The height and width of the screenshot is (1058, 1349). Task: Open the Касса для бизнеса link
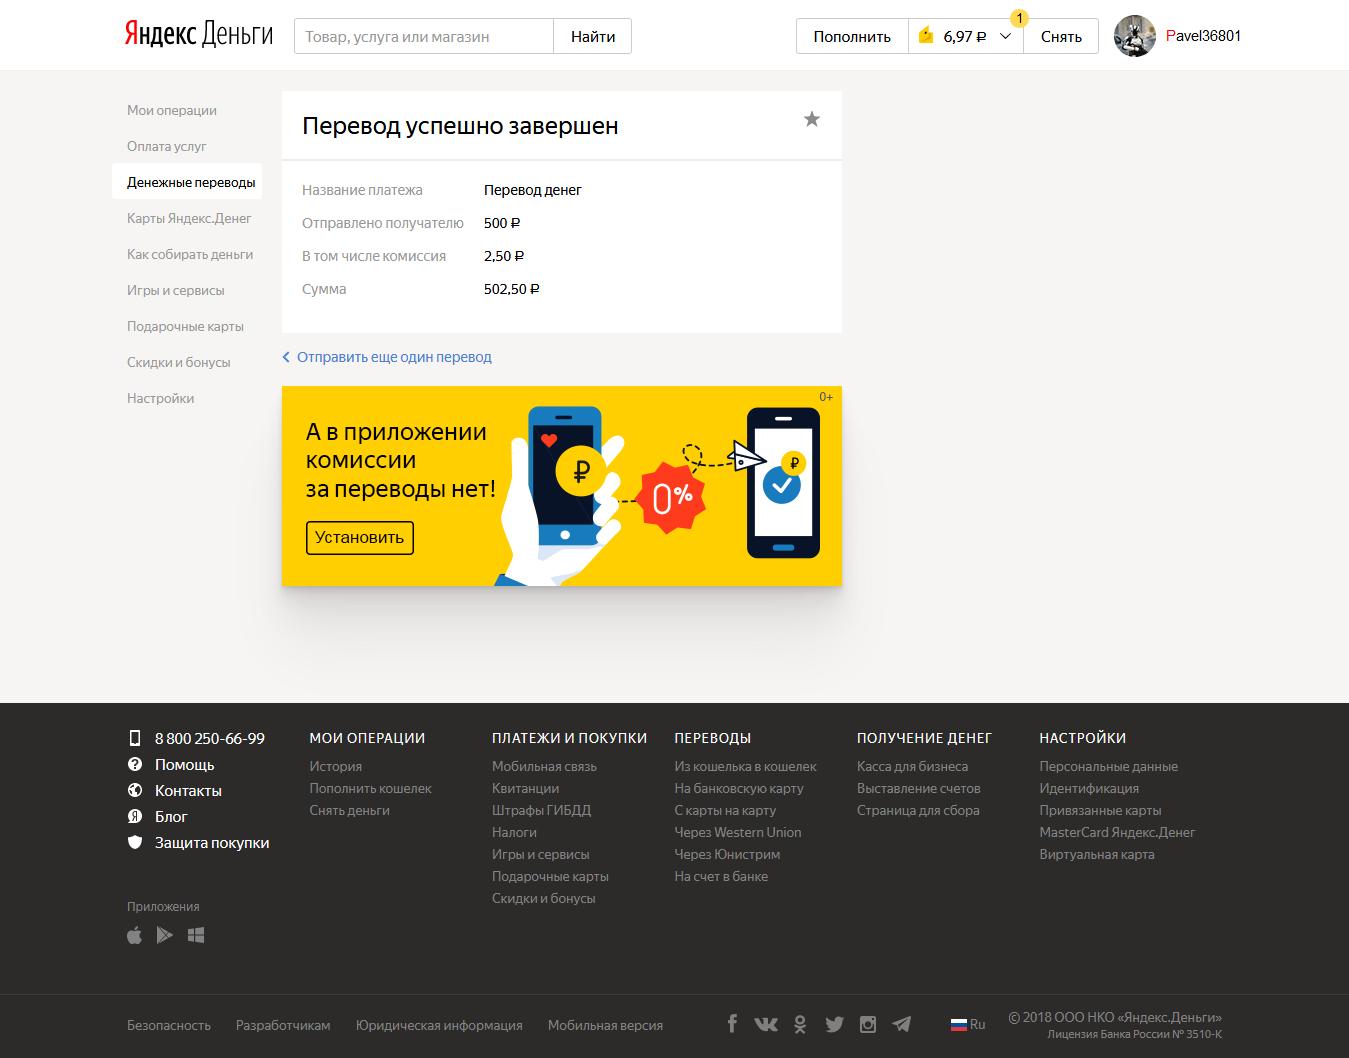coord(913,766)
